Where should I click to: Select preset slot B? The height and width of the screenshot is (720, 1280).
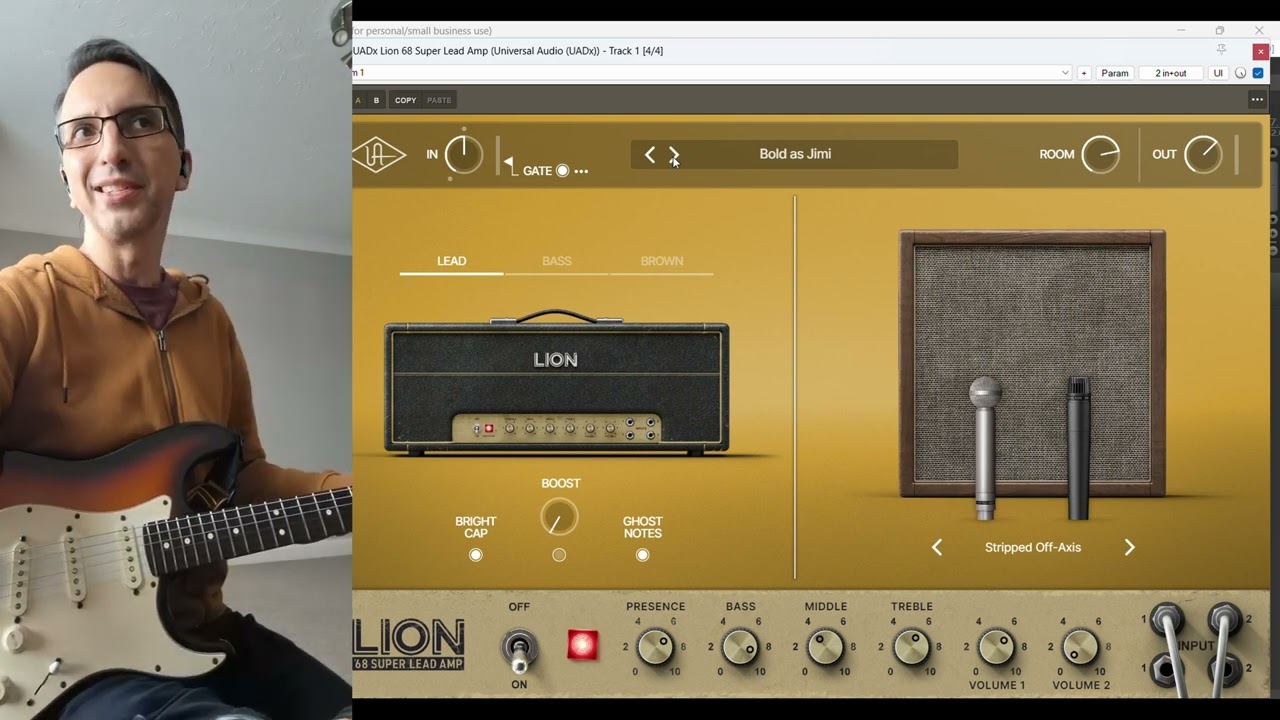pos(376,100)
